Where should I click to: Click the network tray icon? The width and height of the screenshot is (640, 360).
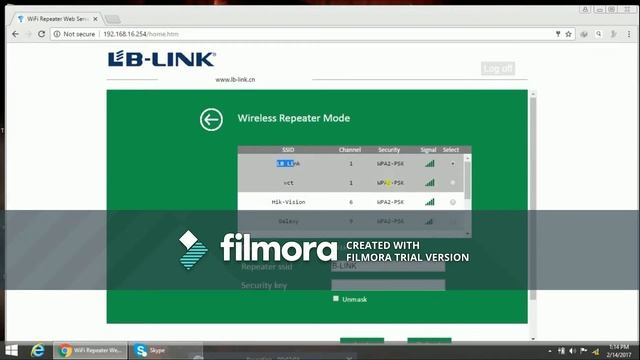point(596,351)
